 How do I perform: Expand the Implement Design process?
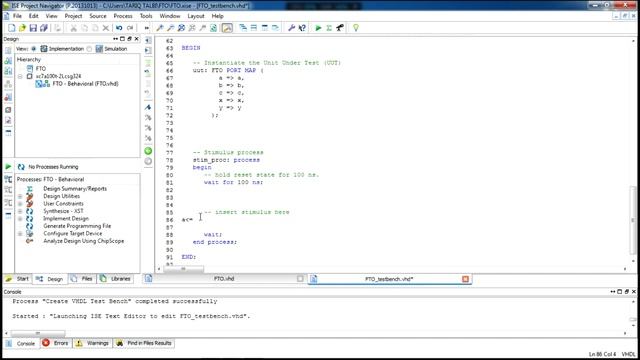(20, 219)
